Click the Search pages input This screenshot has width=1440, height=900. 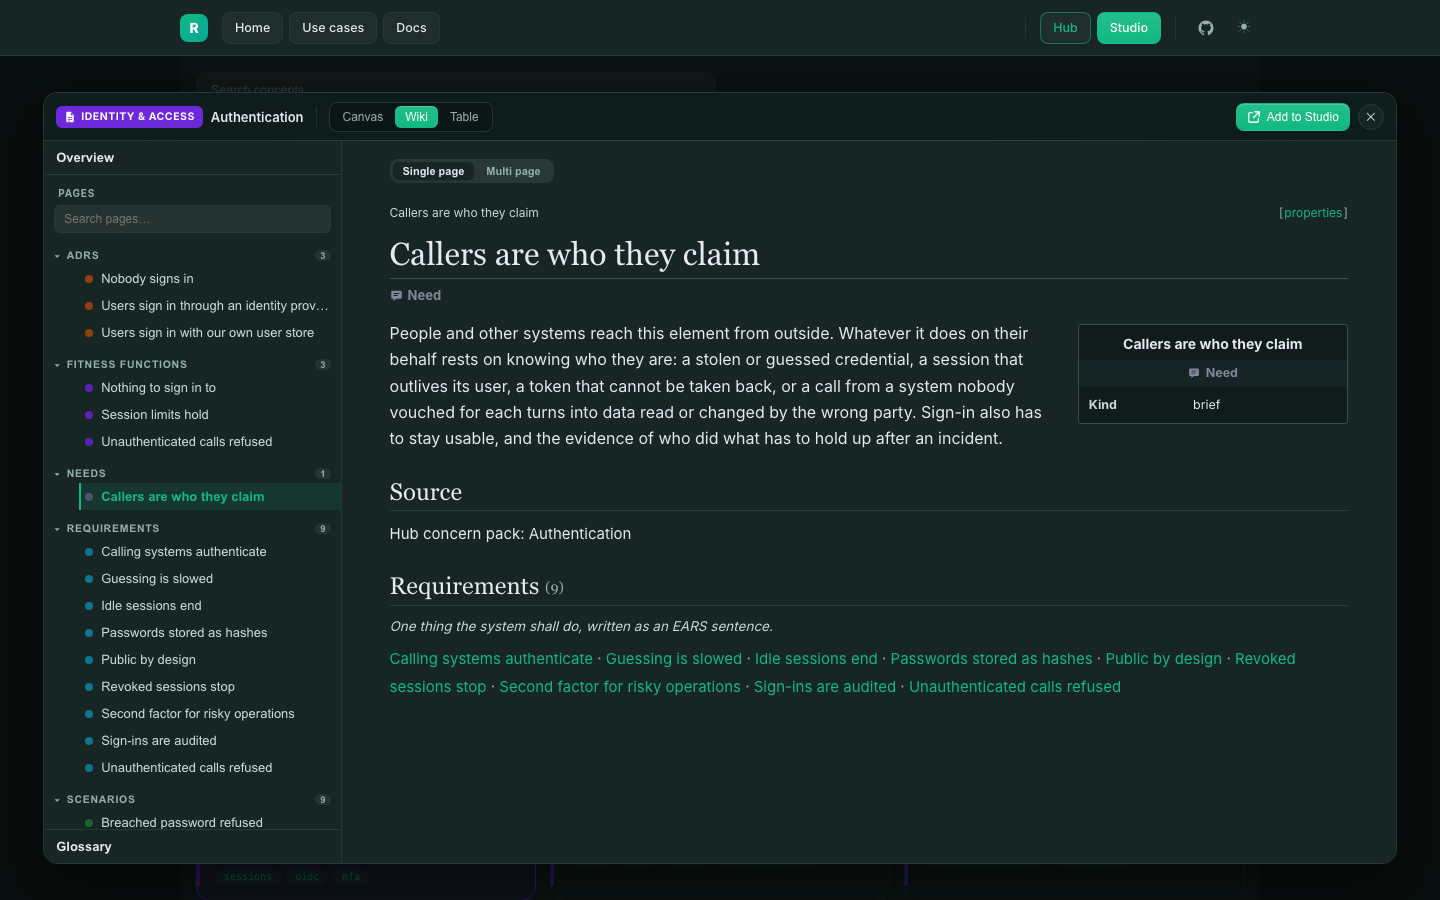pyautogui.click(x=192, y=219)
